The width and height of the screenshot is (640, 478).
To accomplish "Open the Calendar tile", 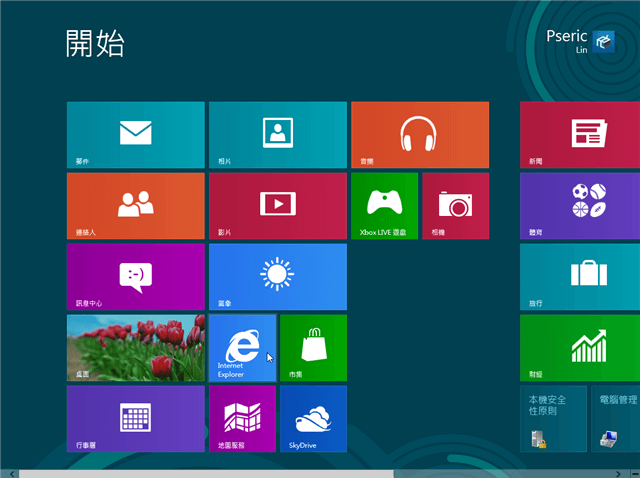I will (x=136, y=419).
